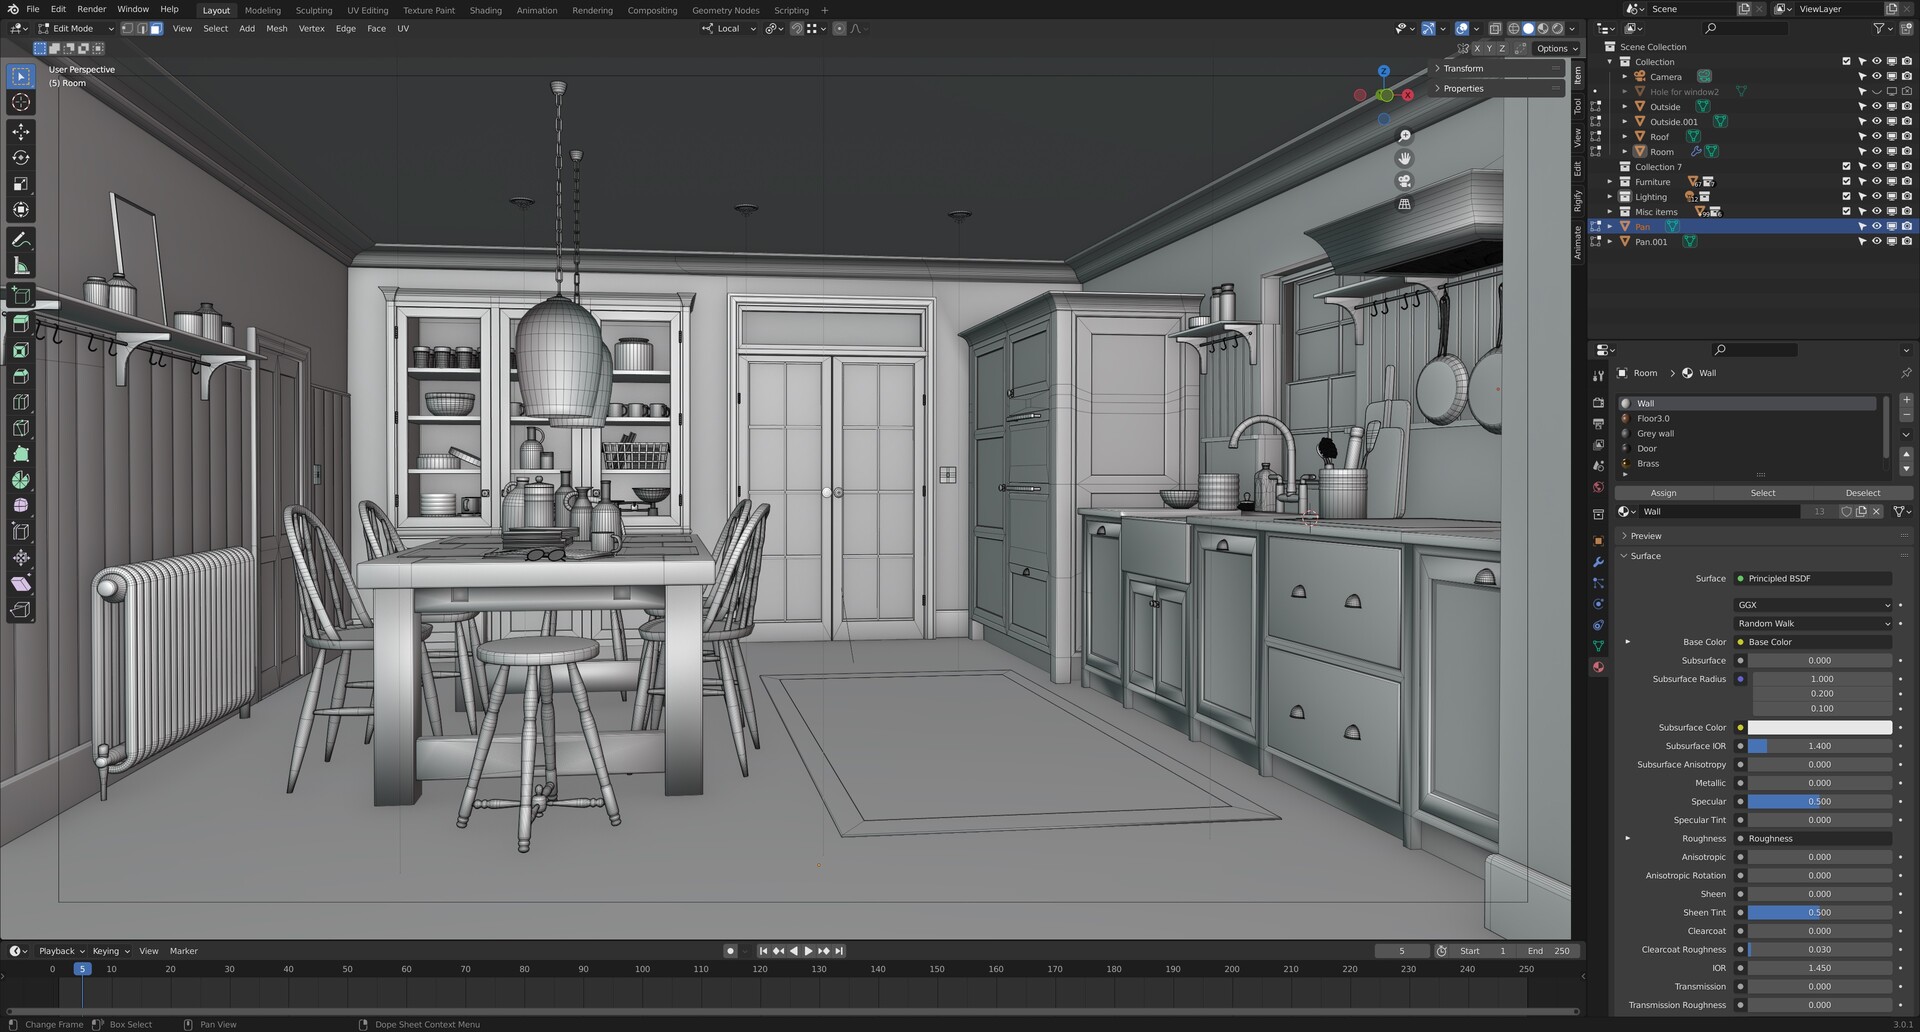Viewport: 1920px width, 1032px height.
Task: Switch to the Shading workspace tab
Action: (486, 10)
